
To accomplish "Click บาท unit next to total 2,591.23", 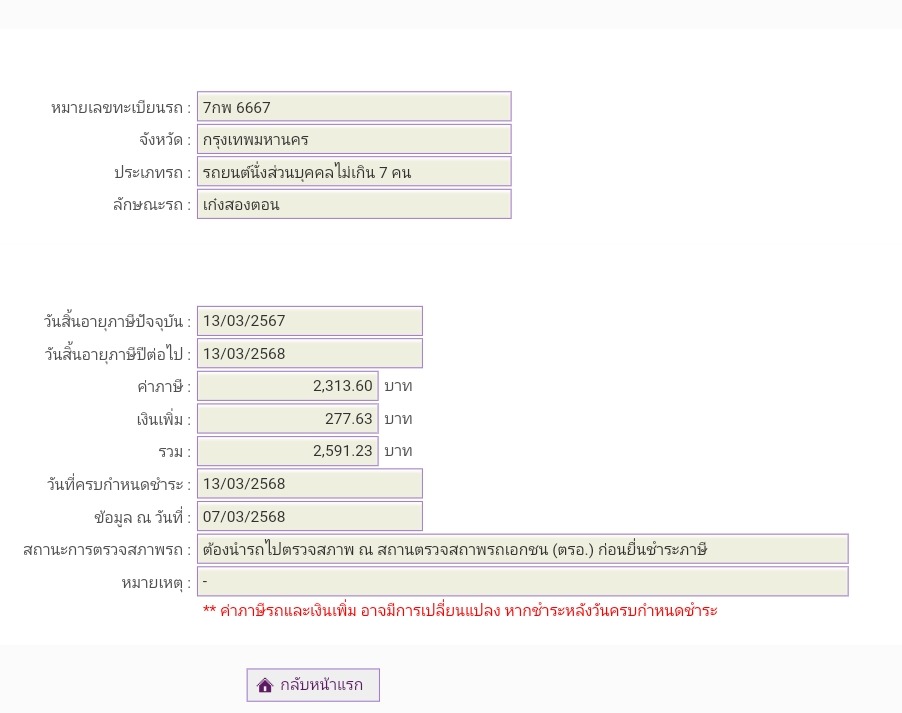I will tap(398, 451).
